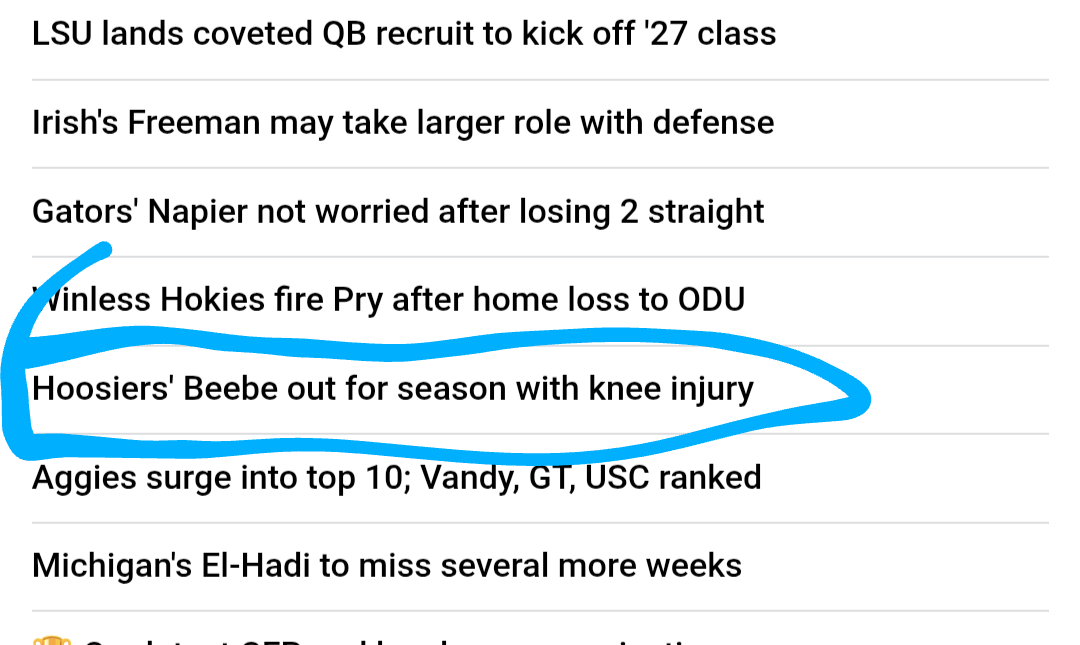Click the trophy emoji icon at bottom
Screen dimensions: 1080x645
49,640
